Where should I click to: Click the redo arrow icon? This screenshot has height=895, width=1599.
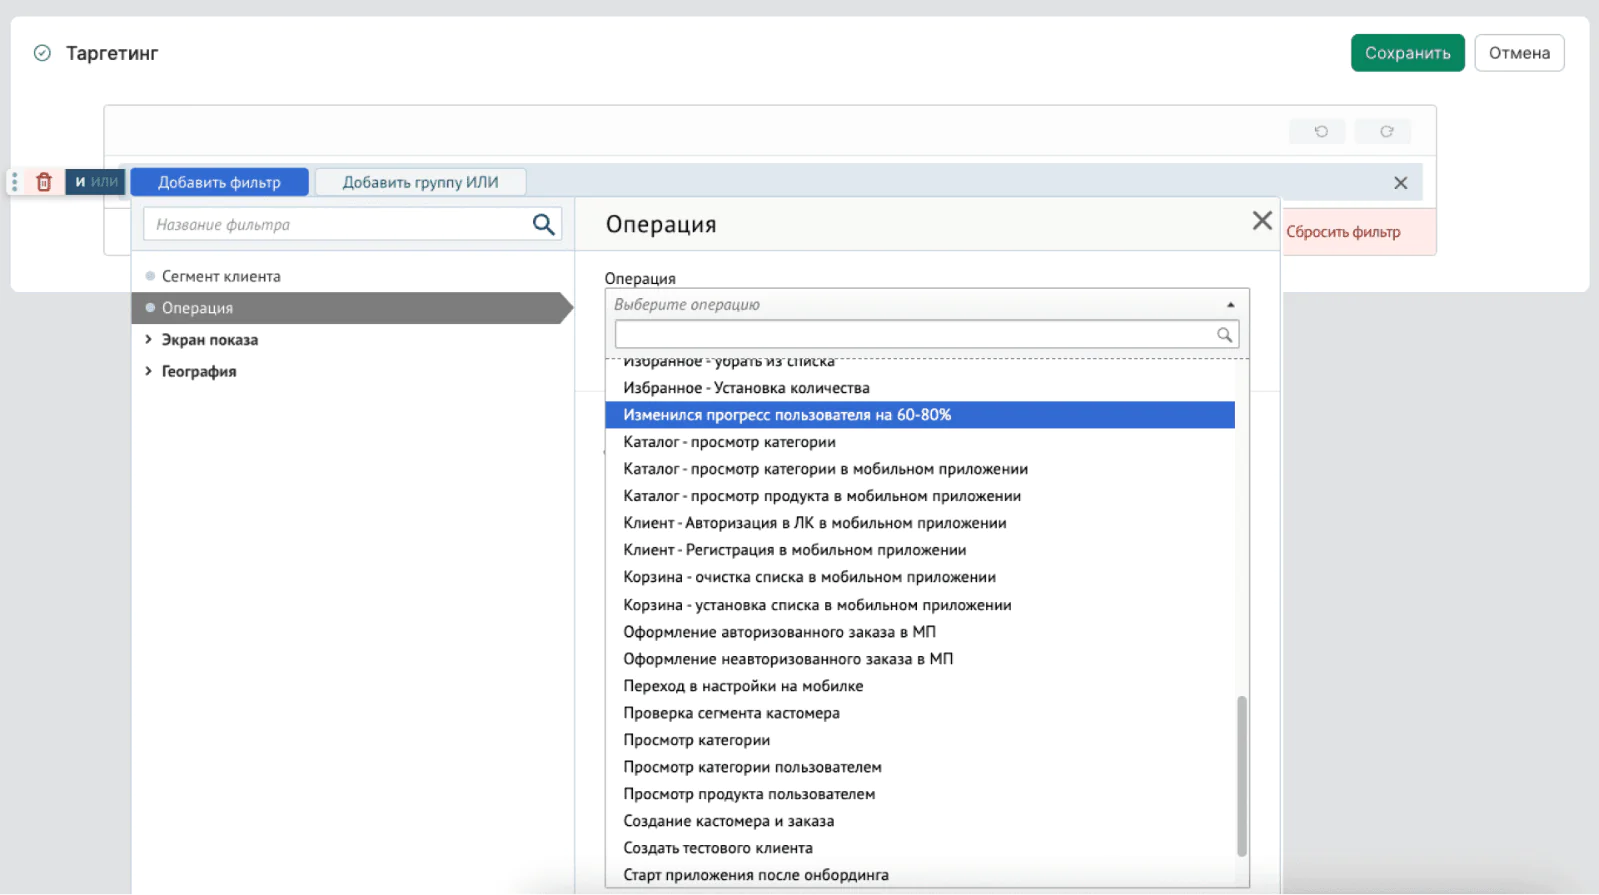pos(1386,131)
